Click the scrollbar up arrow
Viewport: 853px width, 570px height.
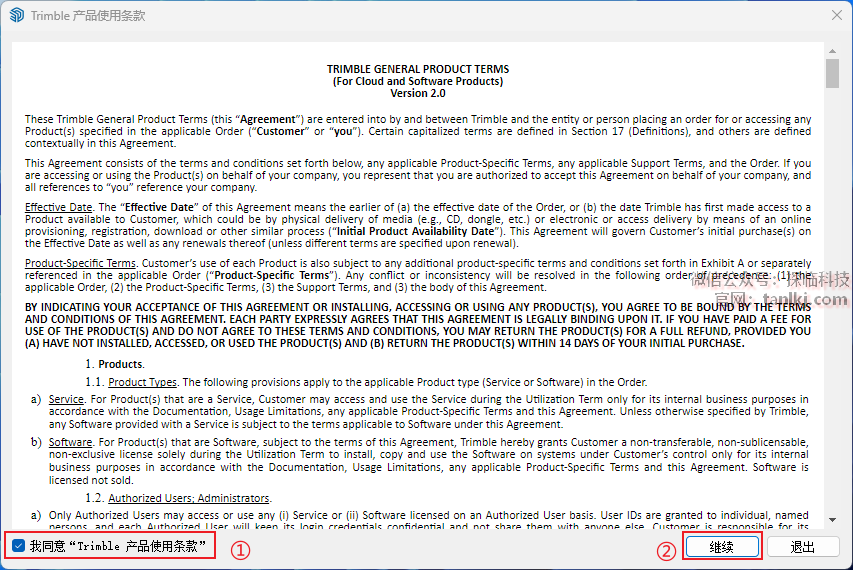point(832,51)
